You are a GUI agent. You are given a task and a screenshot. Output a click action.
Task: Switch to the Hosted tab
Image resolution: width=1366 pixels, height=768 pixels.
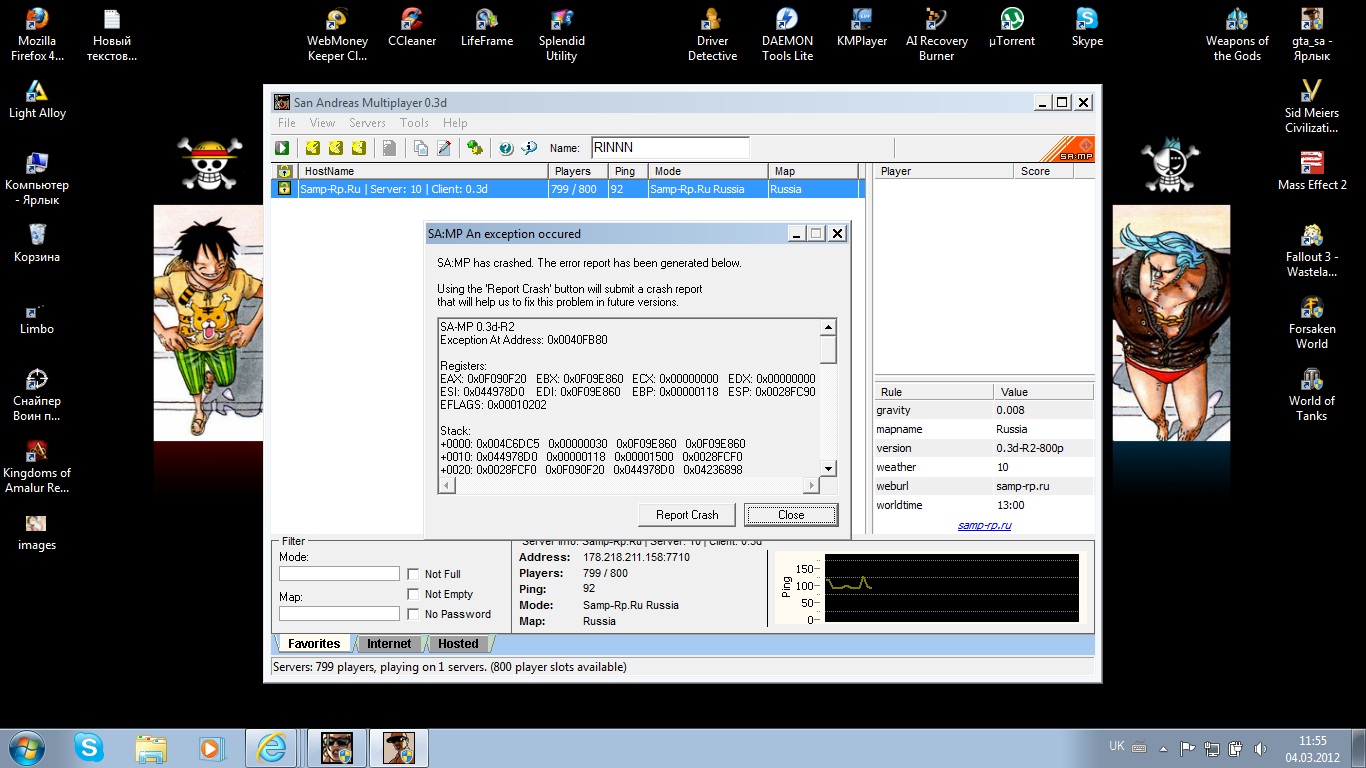tap(458, 644)
